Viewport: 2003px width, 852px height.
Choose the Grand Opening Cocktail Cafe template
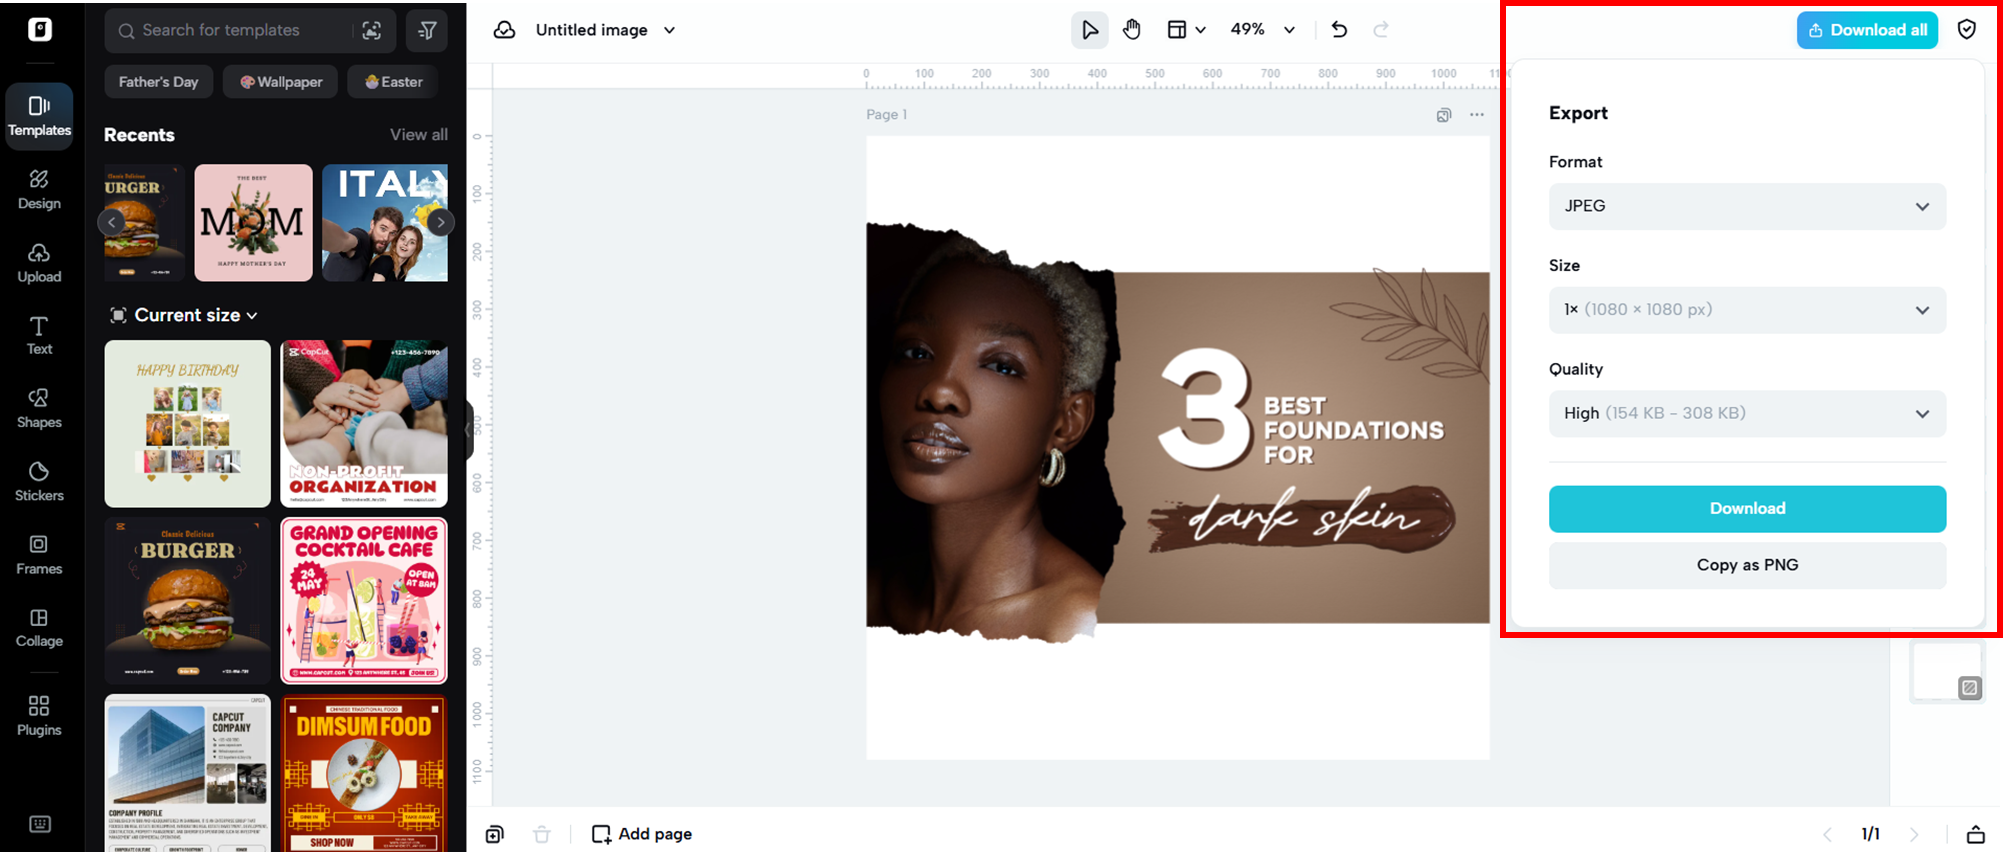364,601
